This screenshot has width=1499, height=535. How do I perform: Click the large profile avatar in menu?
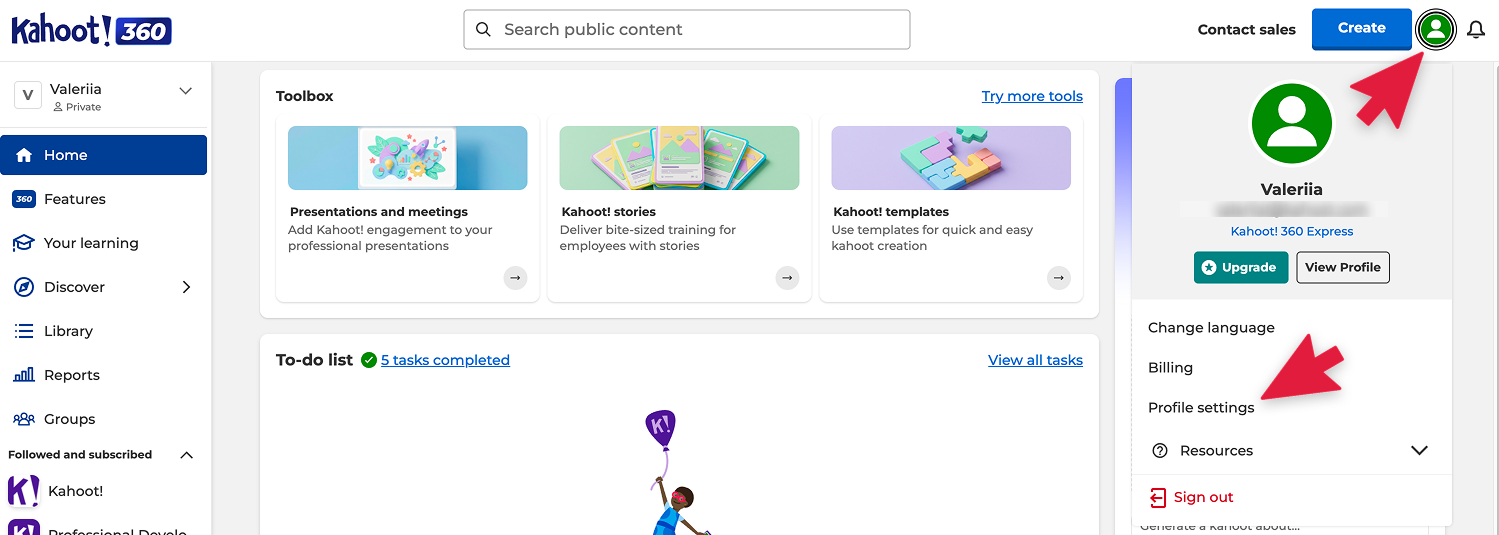pyautogui.click(x=1292, y=124)
